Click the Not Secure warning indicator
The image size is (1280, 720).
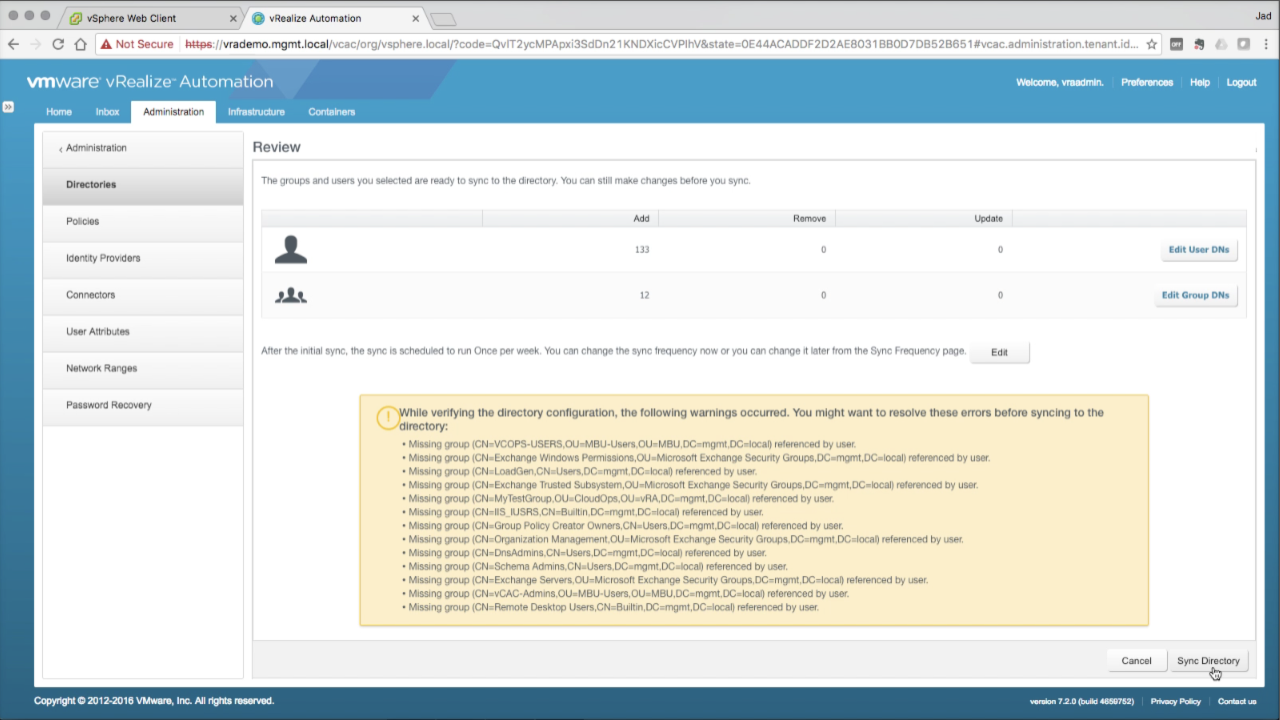point(136,44)
